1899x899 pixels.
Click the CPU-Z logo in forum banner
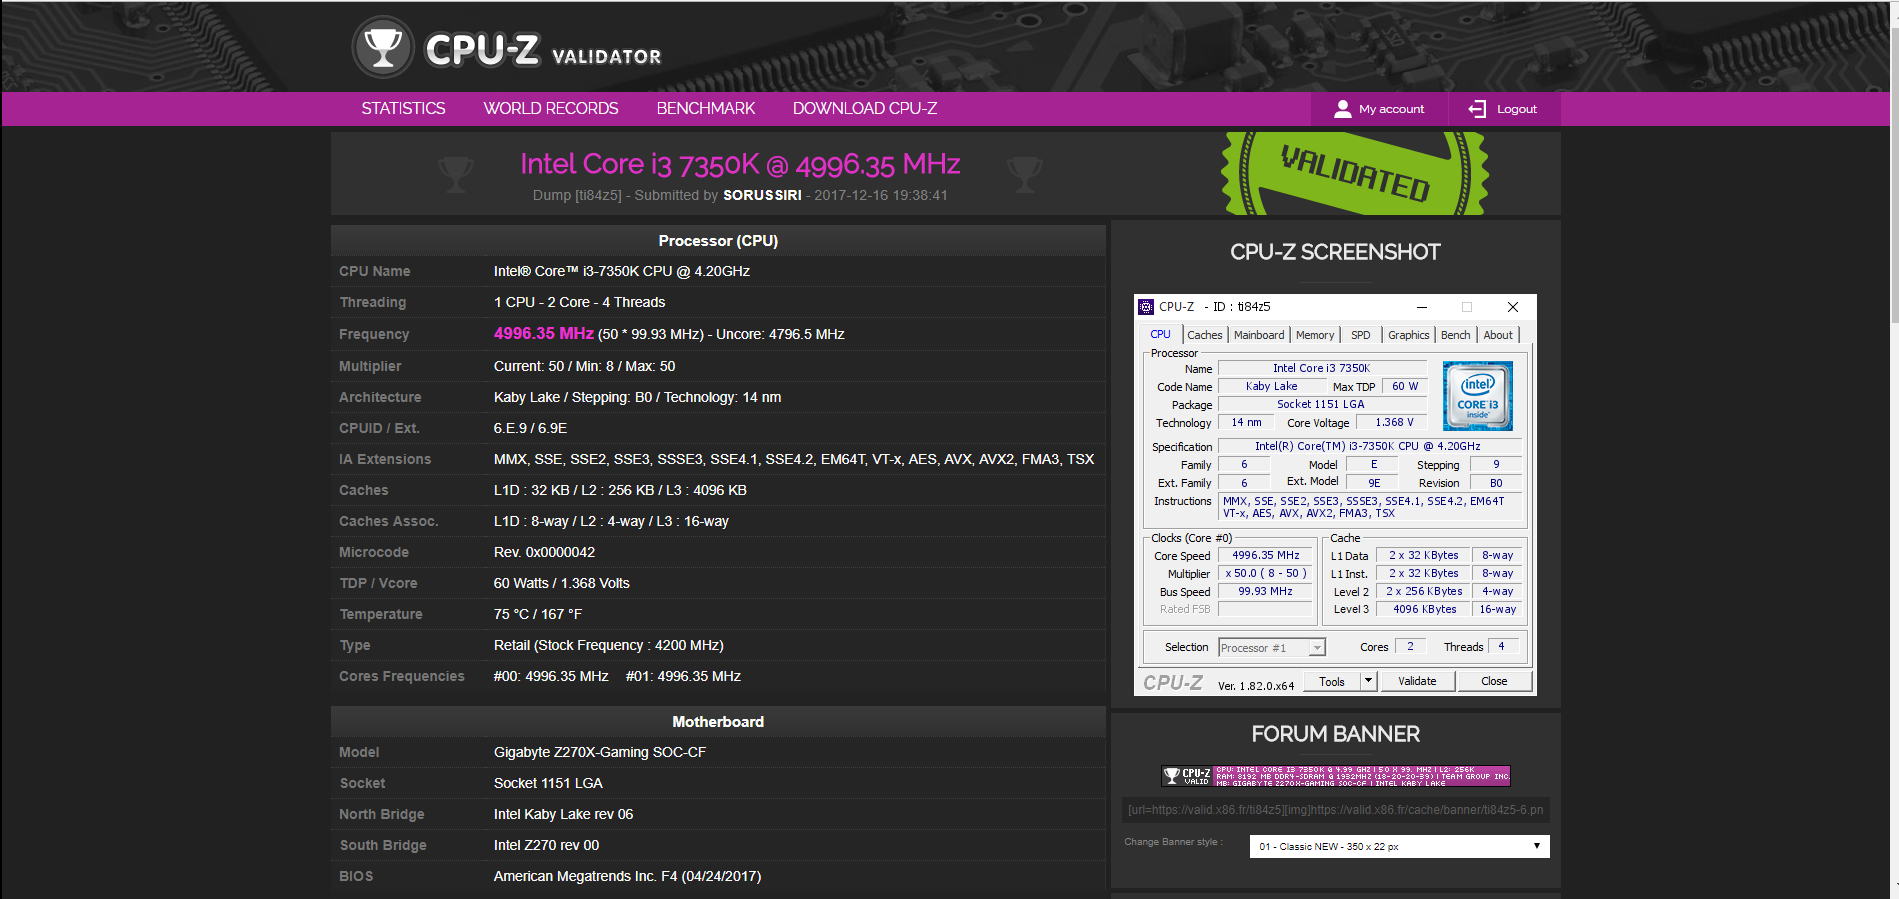pos(1187,776)
